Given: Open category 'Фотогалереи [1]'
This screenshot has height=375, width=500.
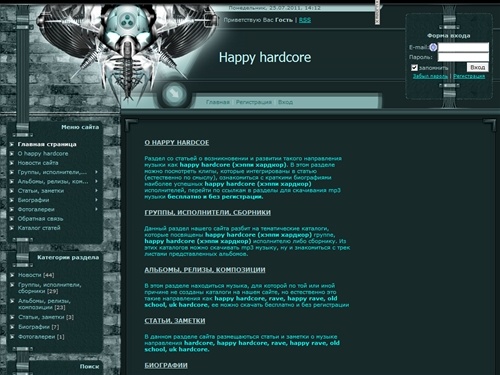Looking at the screenshot, I should (x=41, y=337).
